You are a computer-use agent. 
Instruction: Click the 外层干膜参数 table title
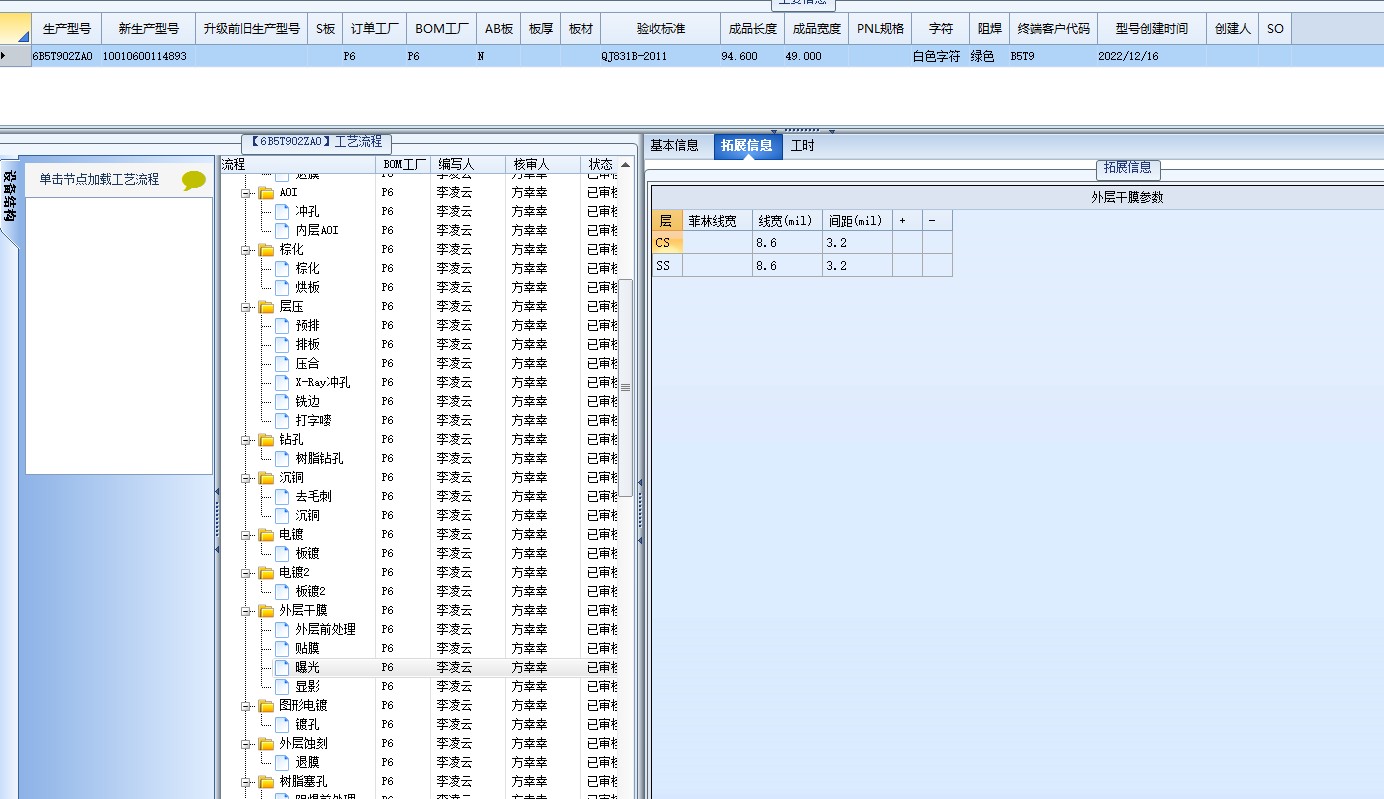(x=1127, y=198)
